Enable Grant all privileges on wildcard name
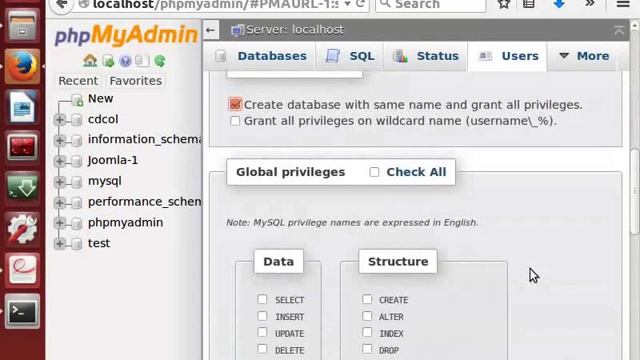This screenshot has width=640, height=360. pos(235,121)
